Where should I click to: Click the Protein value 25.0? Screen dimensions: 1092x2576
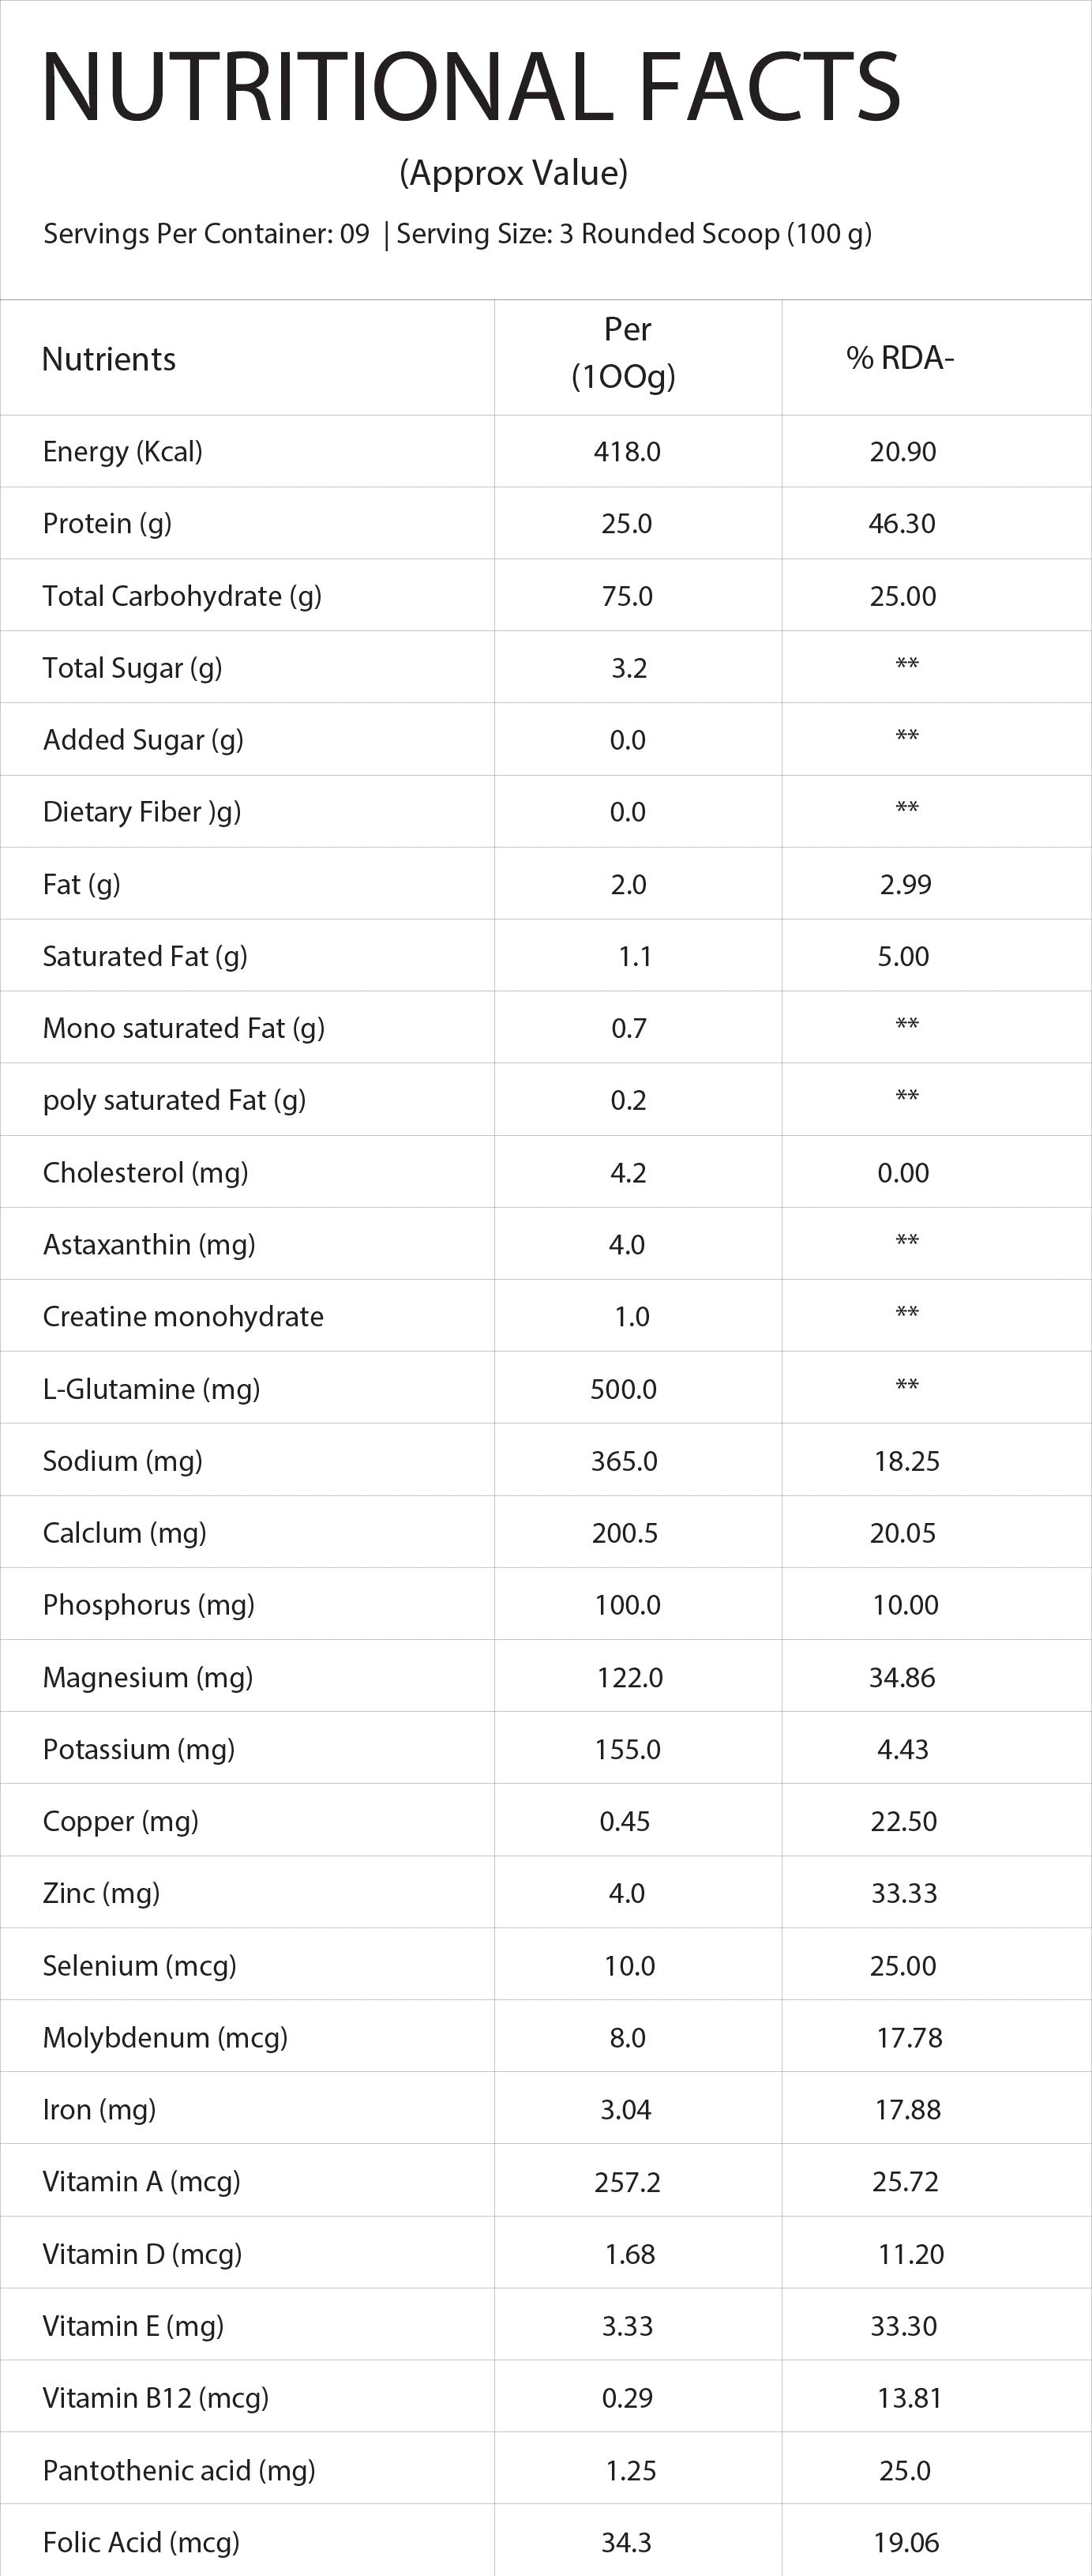(627, 524)
